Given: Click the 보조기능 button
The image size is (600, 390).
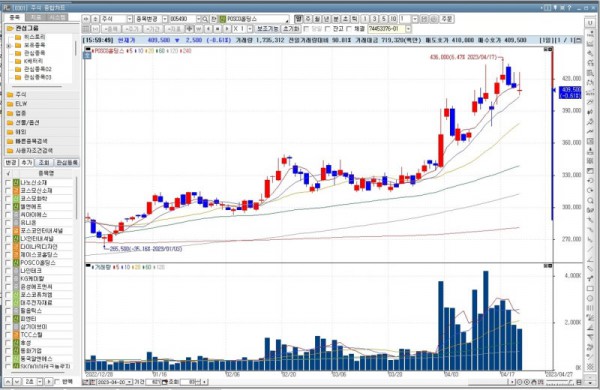Looking at the screenshot, I should pos(267,29).
